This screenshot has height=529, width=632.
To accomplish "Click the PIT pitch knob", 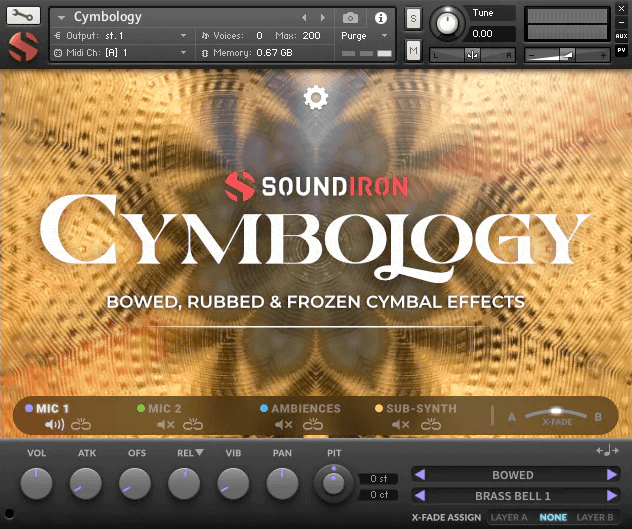I will (x=333, y=483).
